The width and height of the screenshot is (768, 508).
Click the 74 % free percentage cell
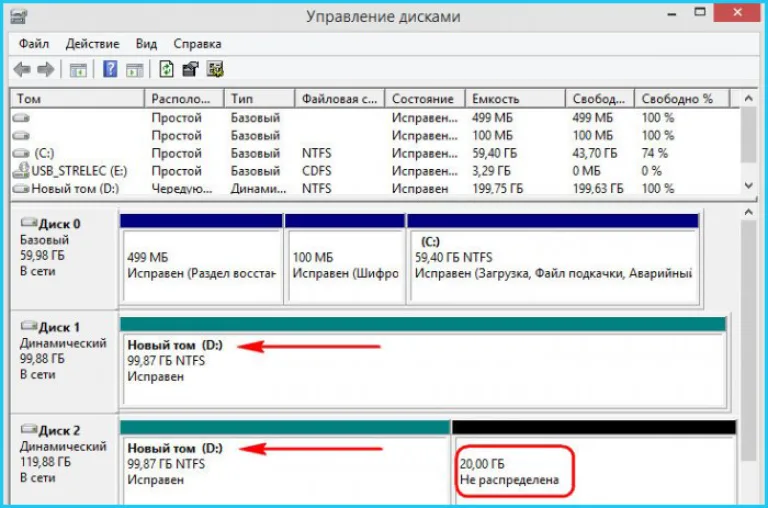[x=655, y=153]
